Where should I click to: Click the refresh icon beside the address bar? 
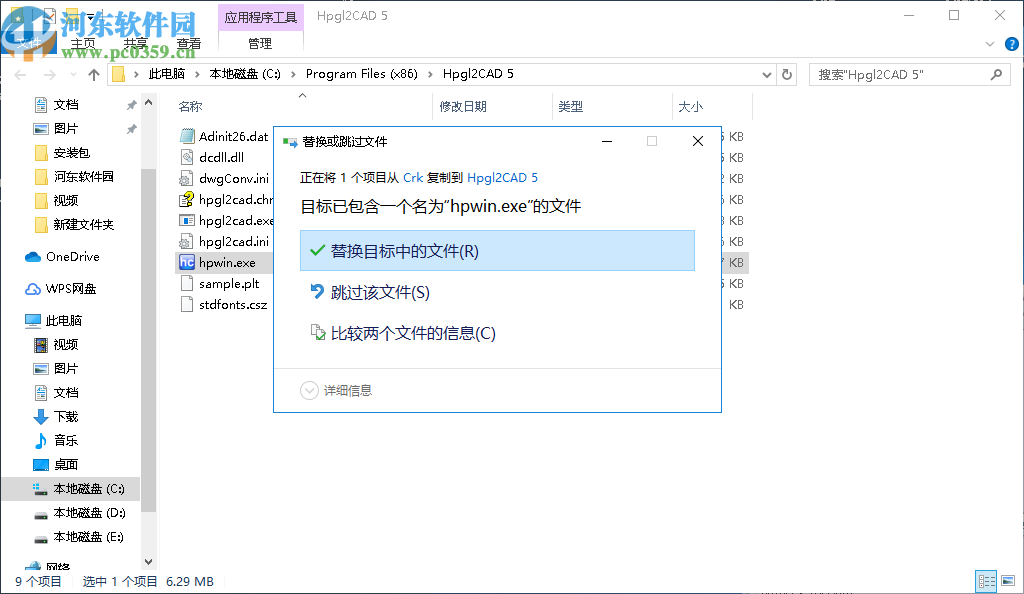point(787,73)
